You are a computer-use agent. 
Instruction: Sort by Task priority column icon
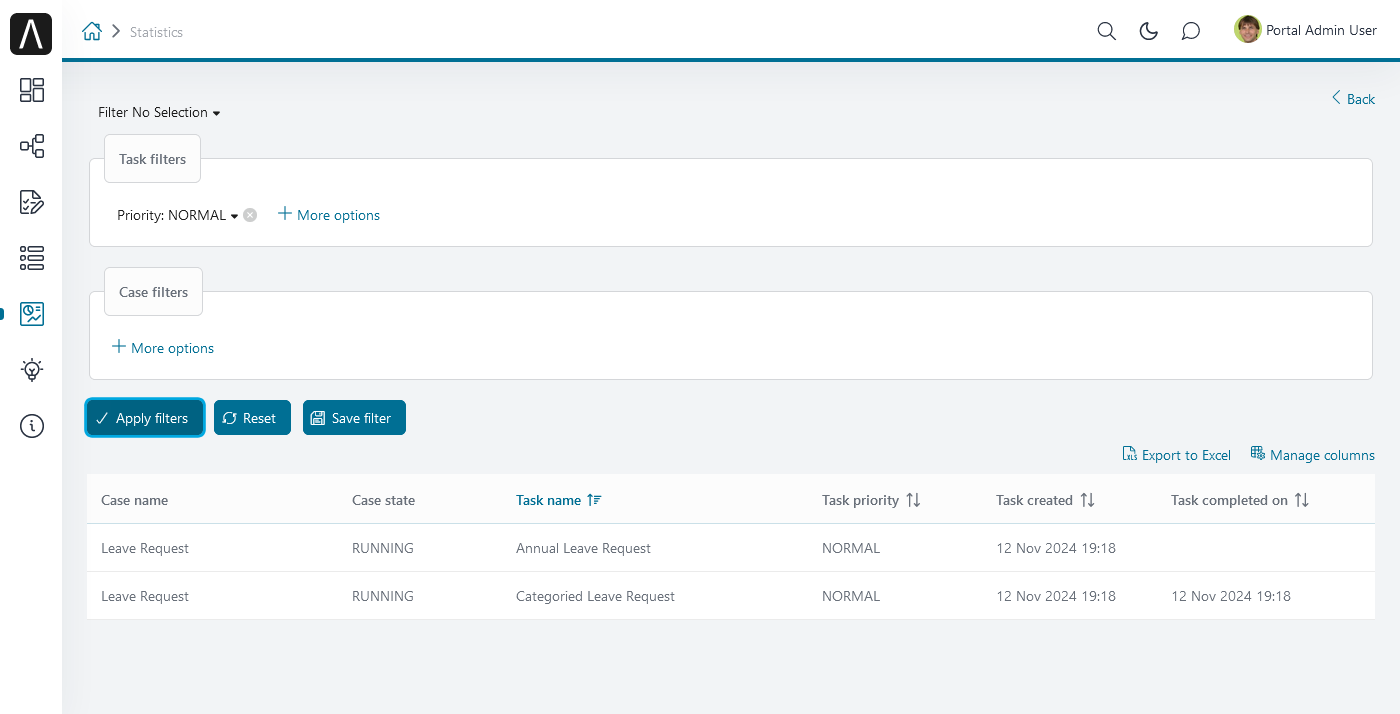click(913, 500)
